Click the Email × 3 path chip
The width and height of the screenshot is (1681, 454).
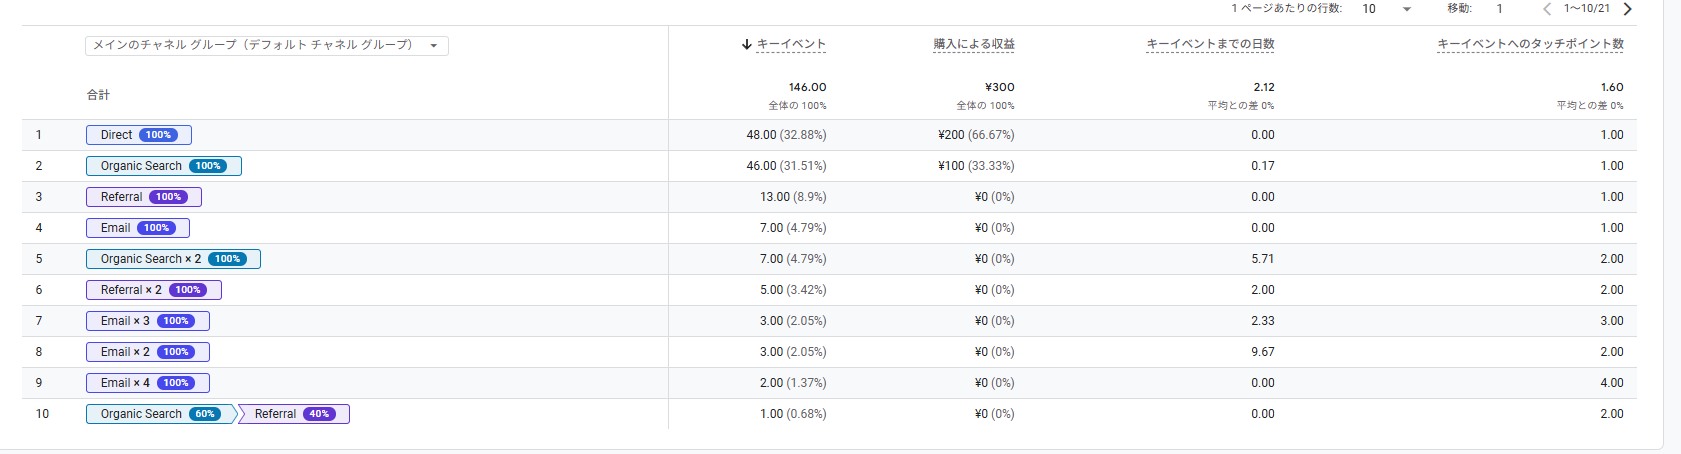tap(148, 321)
